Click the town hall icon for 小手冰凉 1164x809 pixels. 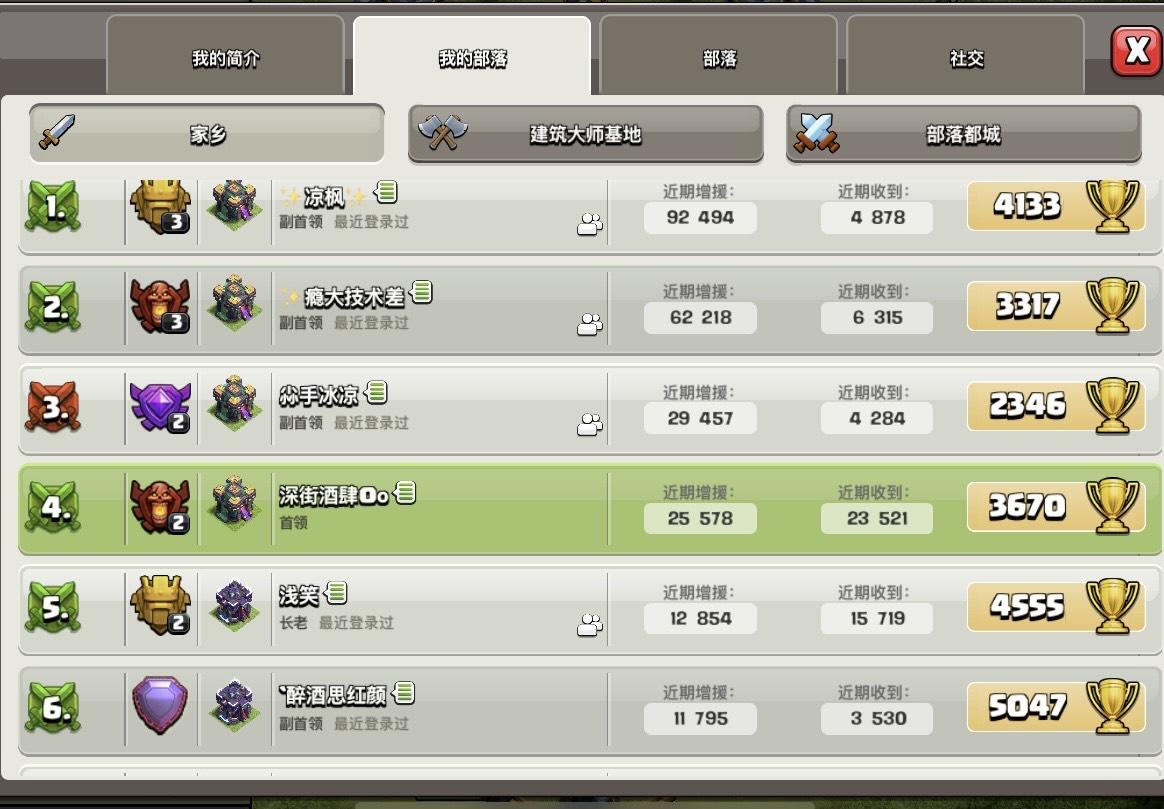235,404
